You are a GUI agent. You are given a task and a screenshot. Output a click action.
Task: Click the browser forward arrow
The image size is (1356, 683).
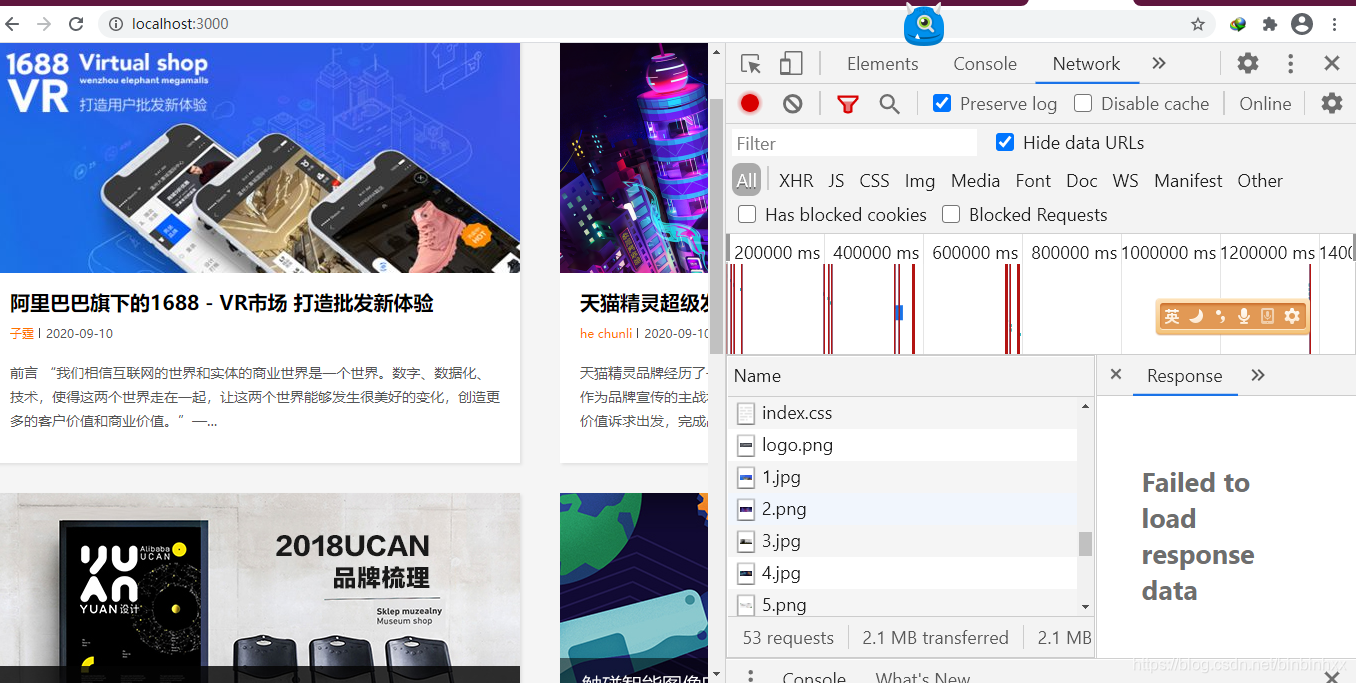pos(44,24)
